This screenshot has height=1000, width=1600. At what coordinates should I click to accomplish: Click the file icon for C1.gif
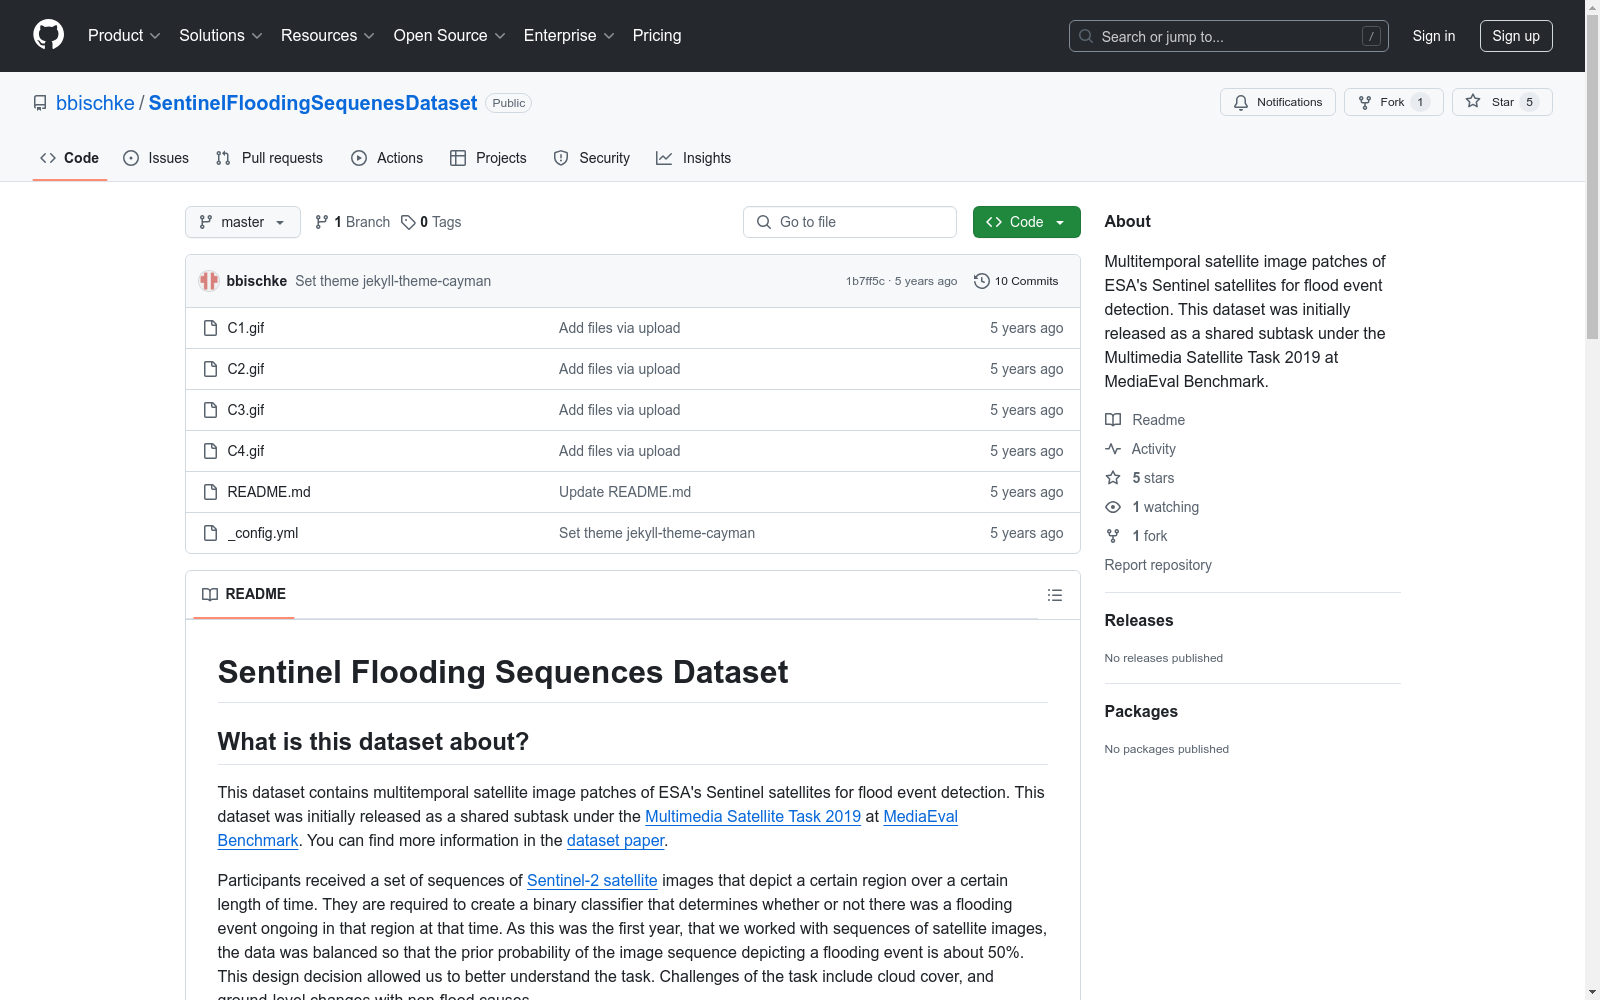tap(210, 328)
